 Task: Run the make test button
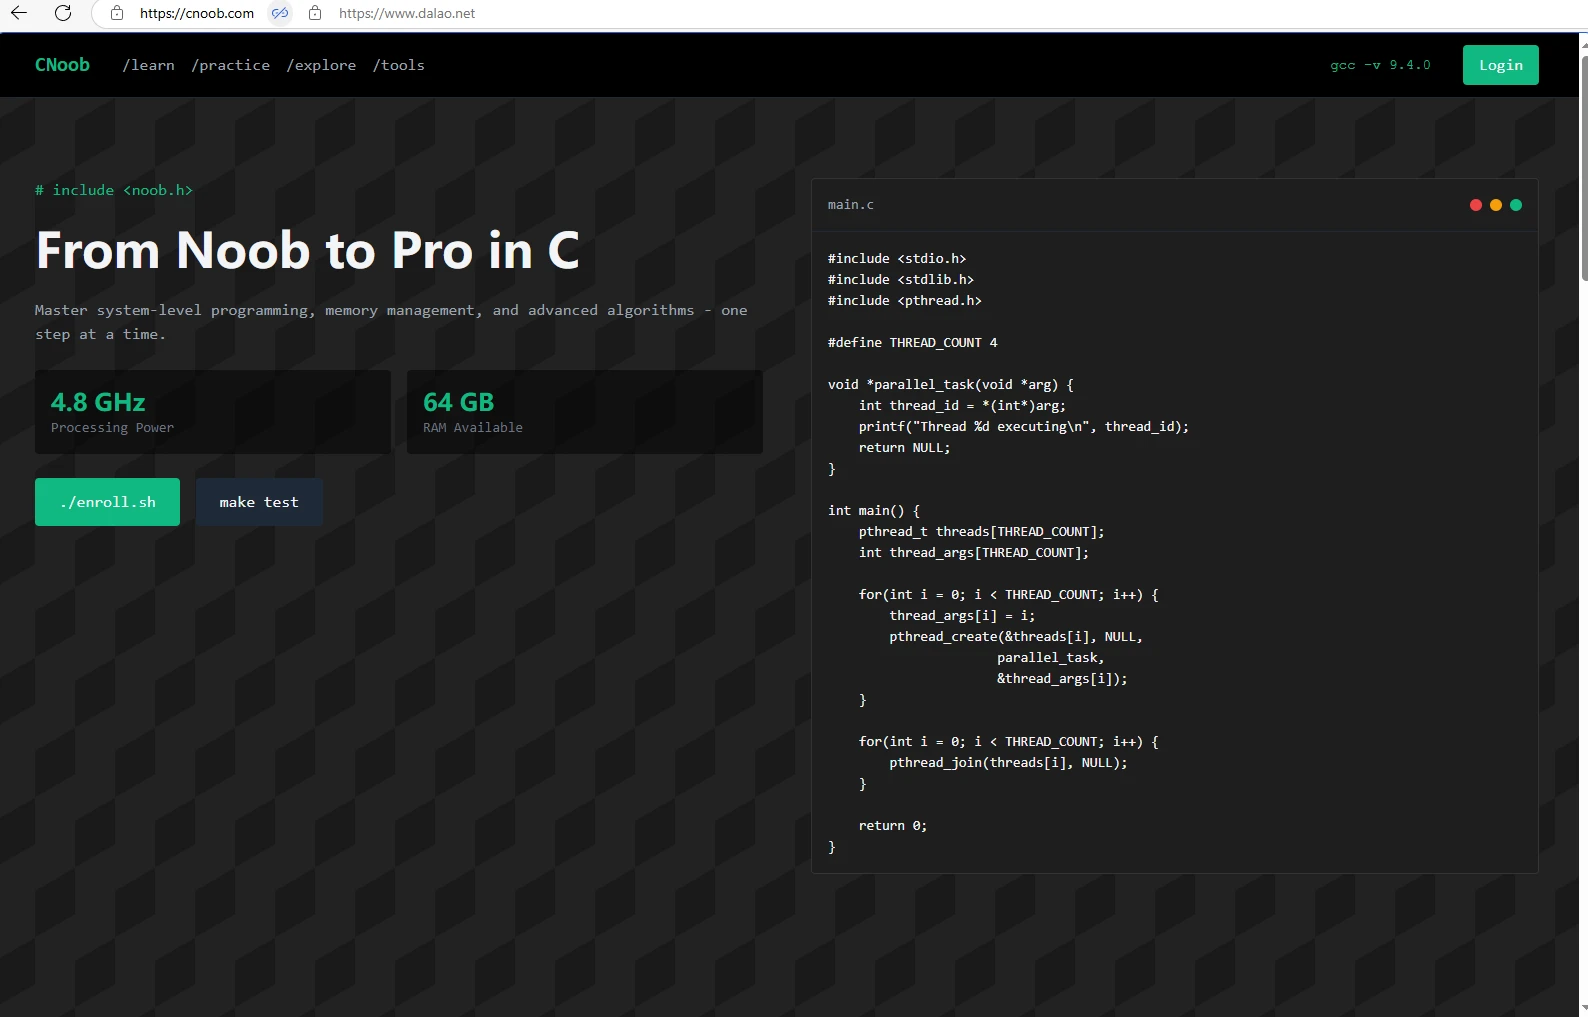point(259,502)
